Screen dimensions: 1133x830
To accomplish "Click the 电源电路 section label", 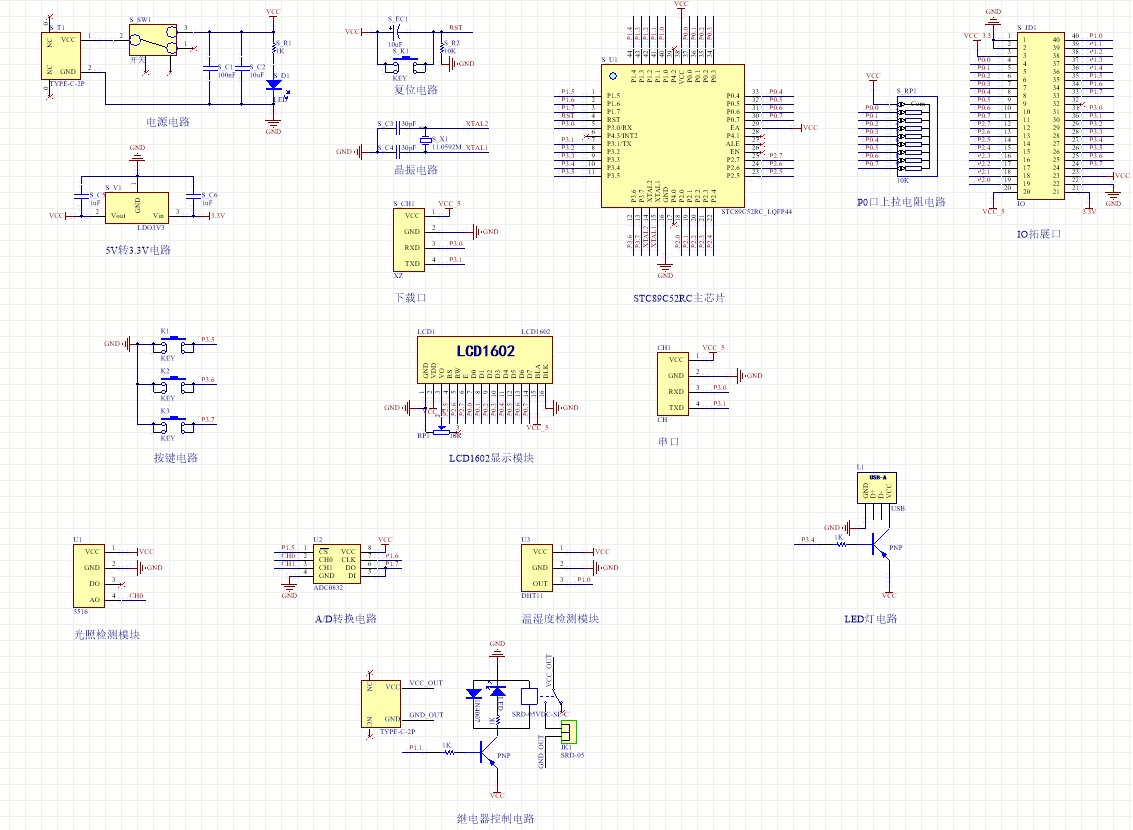I will 168,122.
